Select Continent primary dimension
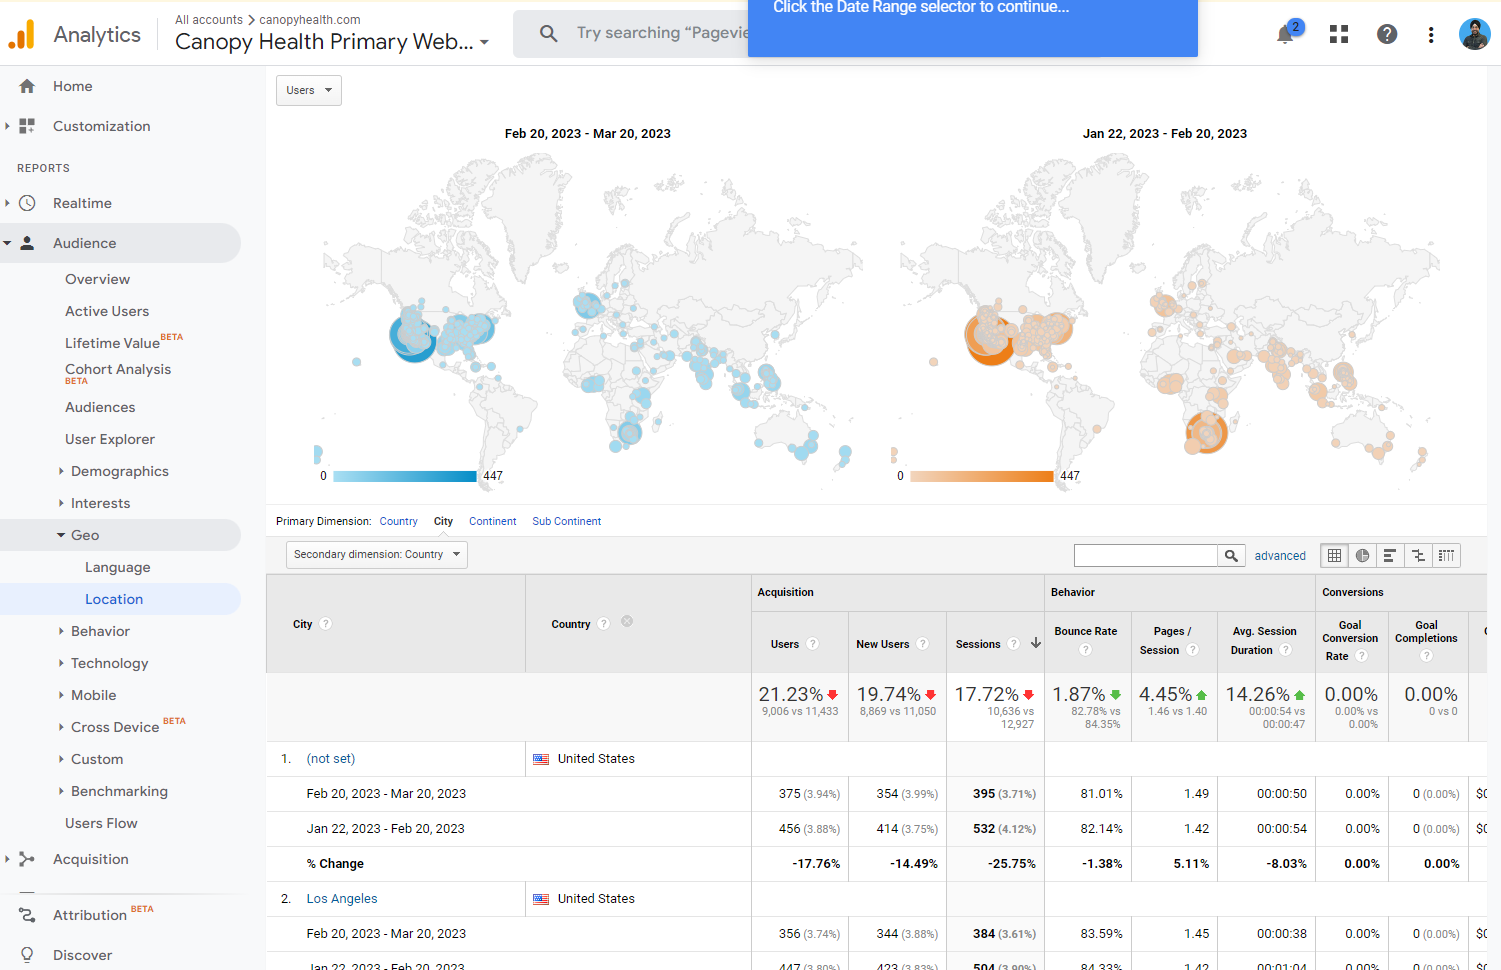This screenshot has width=1501, height=970. (x=492, y=521)
